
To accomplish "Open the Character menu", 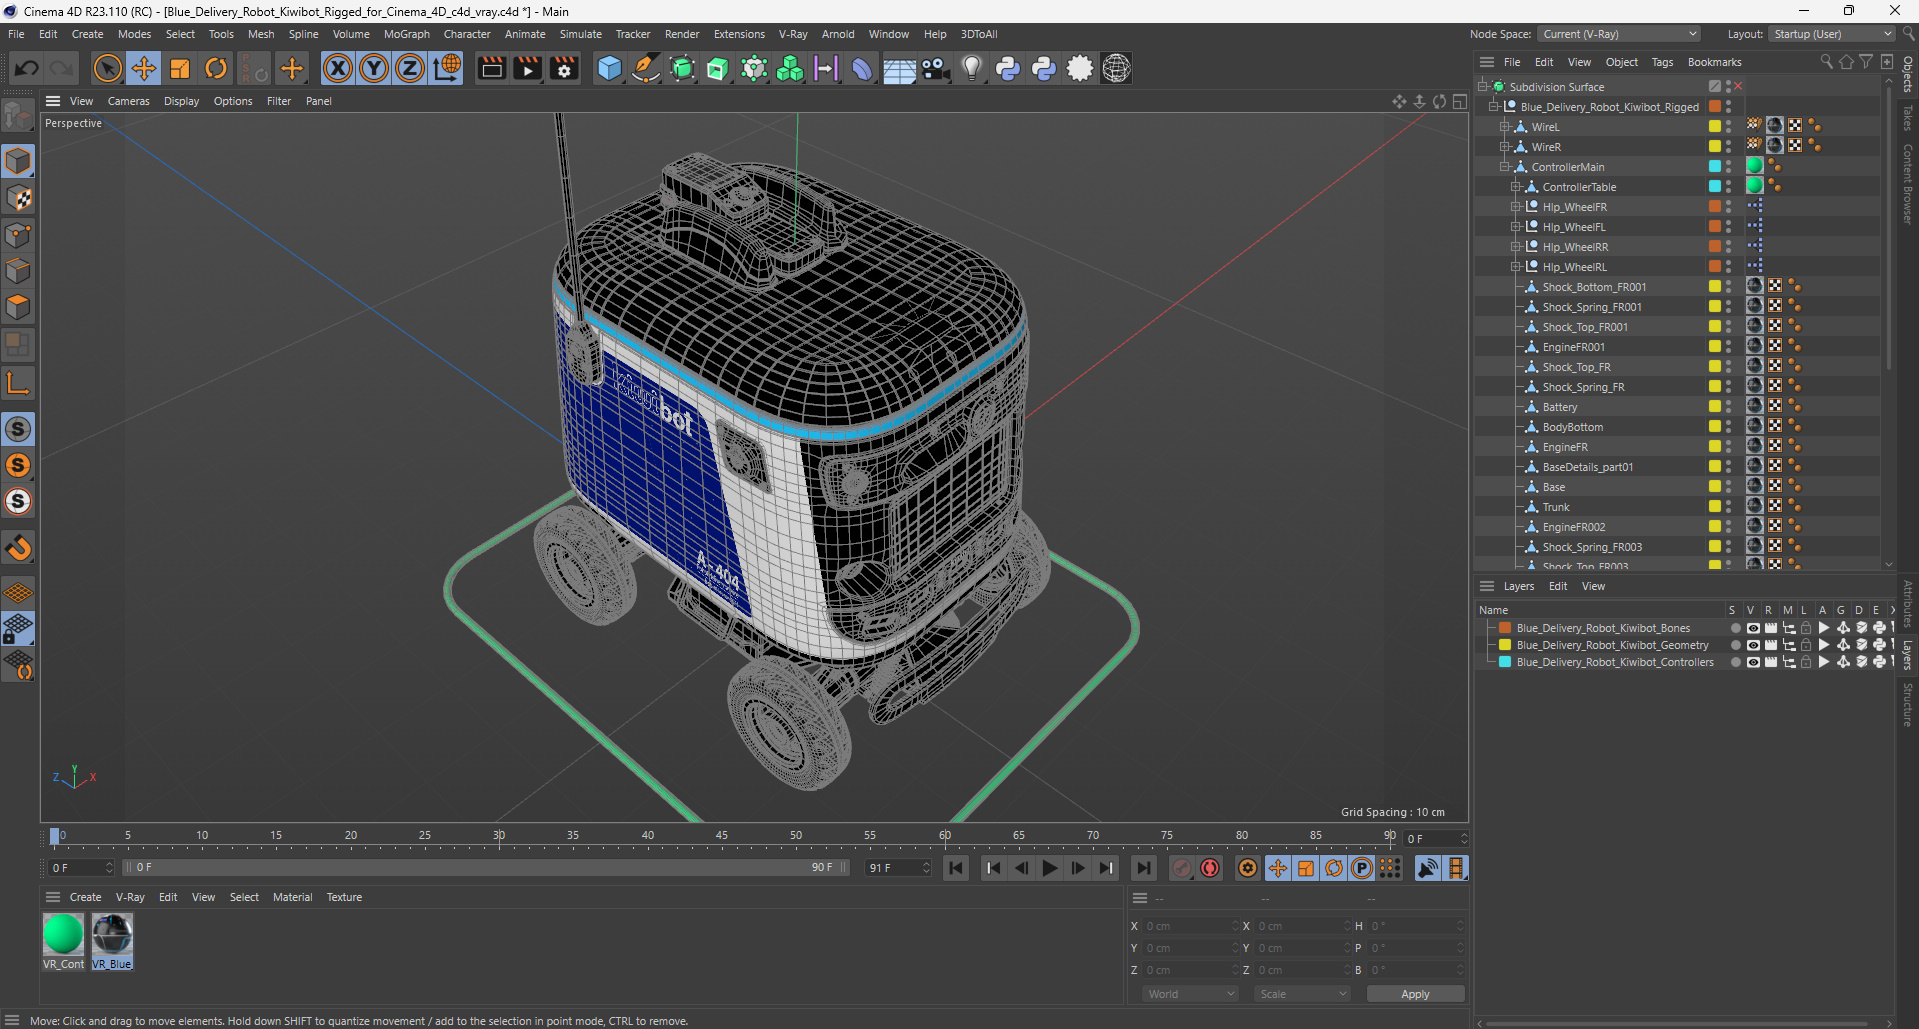I will pos(467,34).
